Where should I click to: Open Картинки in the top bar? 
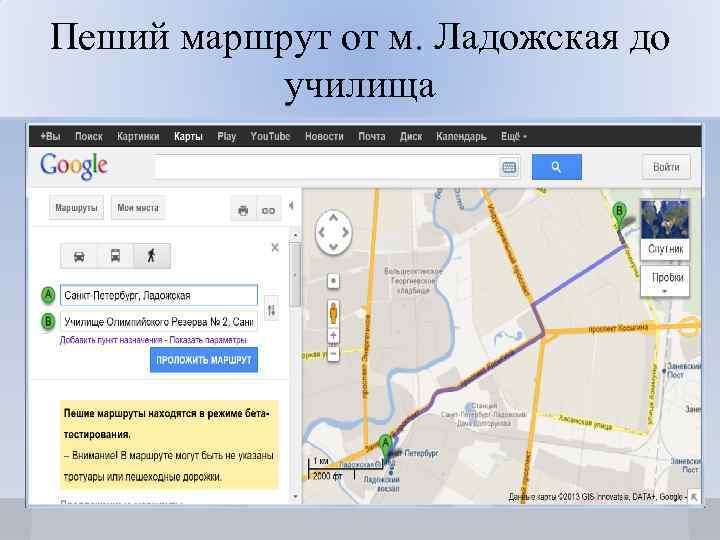coord(138,136)
